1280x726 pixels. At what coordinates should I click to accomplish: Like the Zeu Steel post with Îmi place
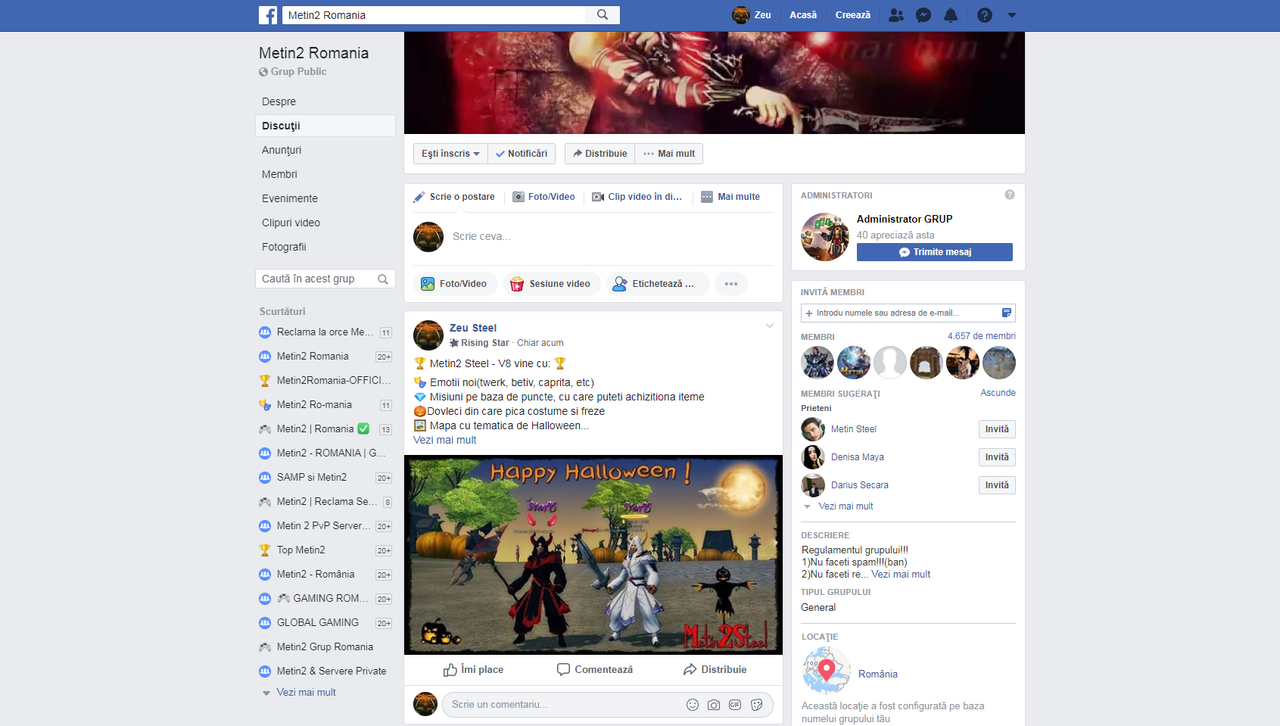[473, 669]
